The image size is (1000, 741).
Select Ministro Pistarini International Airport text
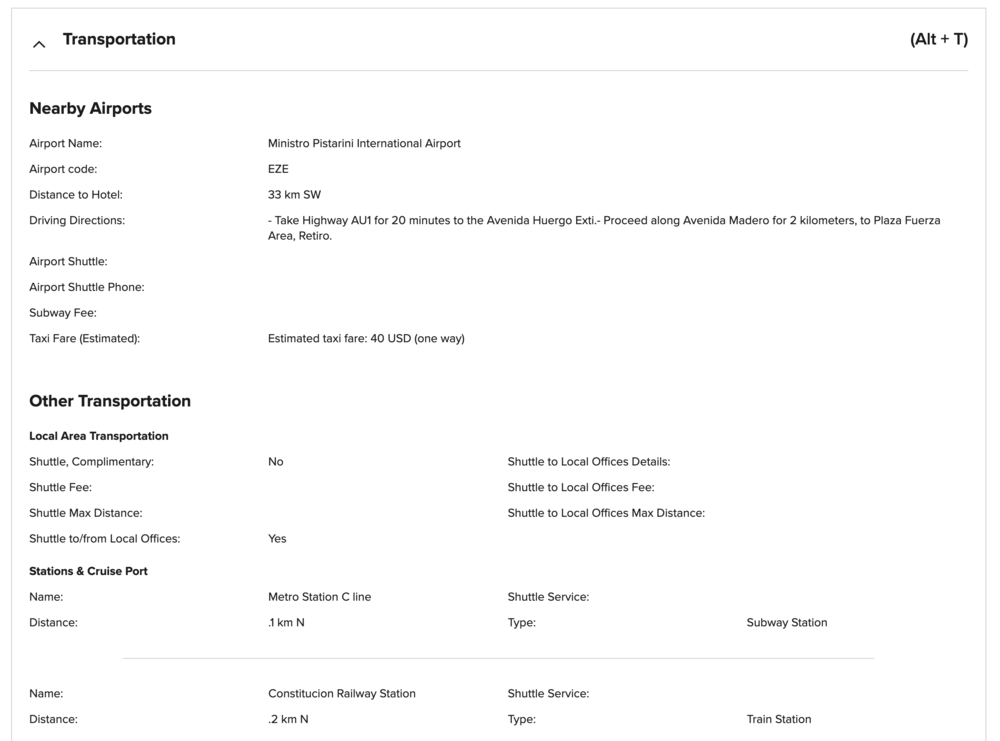point(364,143)
